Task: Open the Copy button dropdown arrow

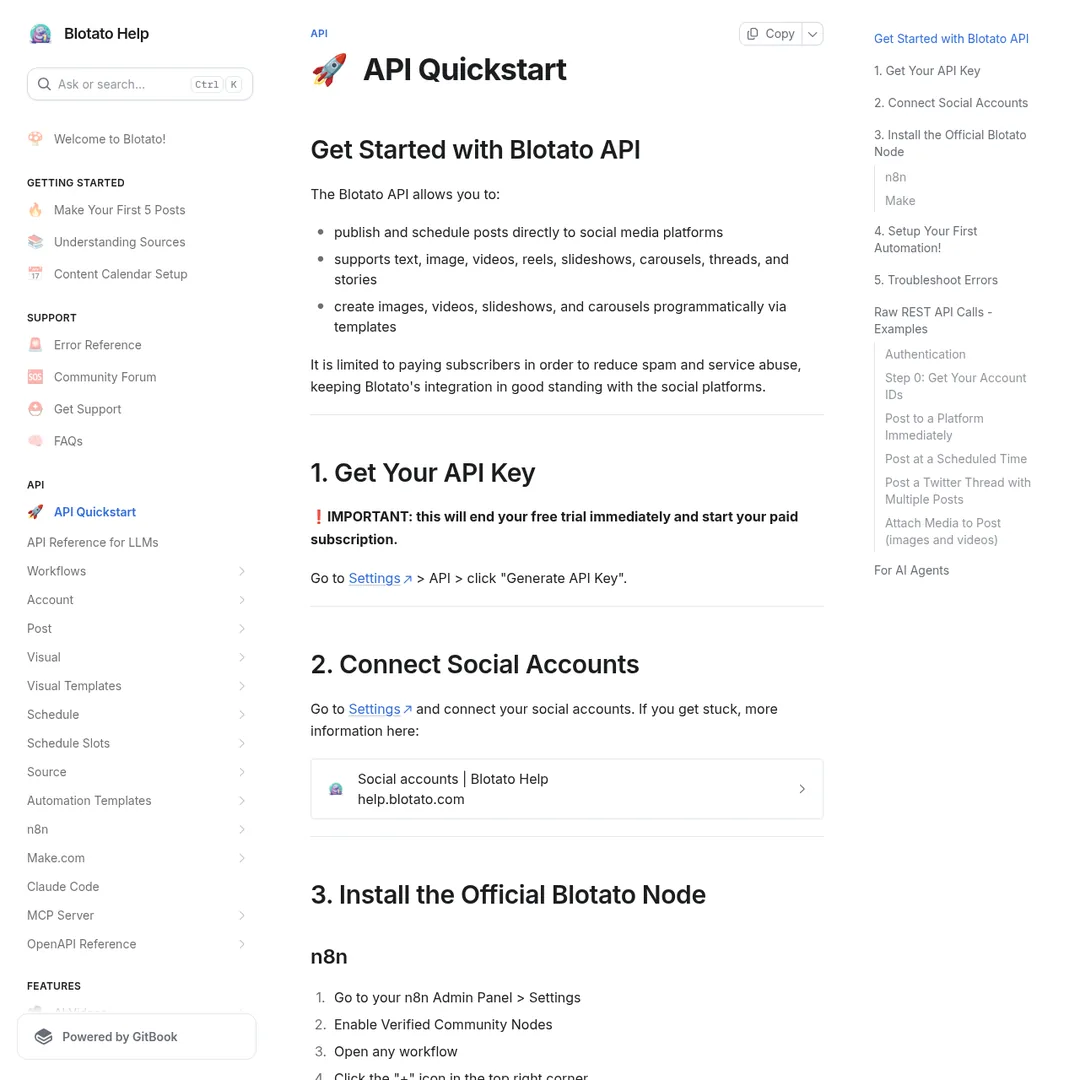Action: [x=812, y=33]
